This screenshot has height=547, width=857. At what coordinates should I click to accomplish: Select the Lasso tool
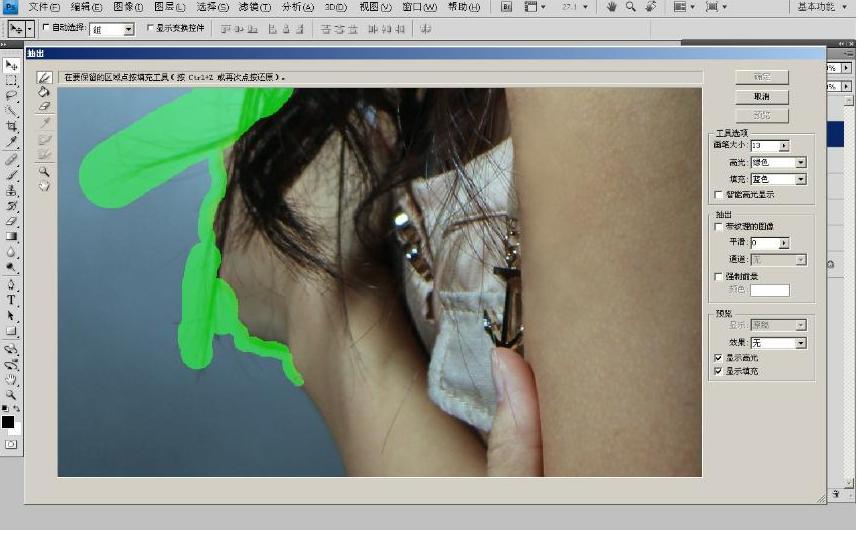(11, 96)
